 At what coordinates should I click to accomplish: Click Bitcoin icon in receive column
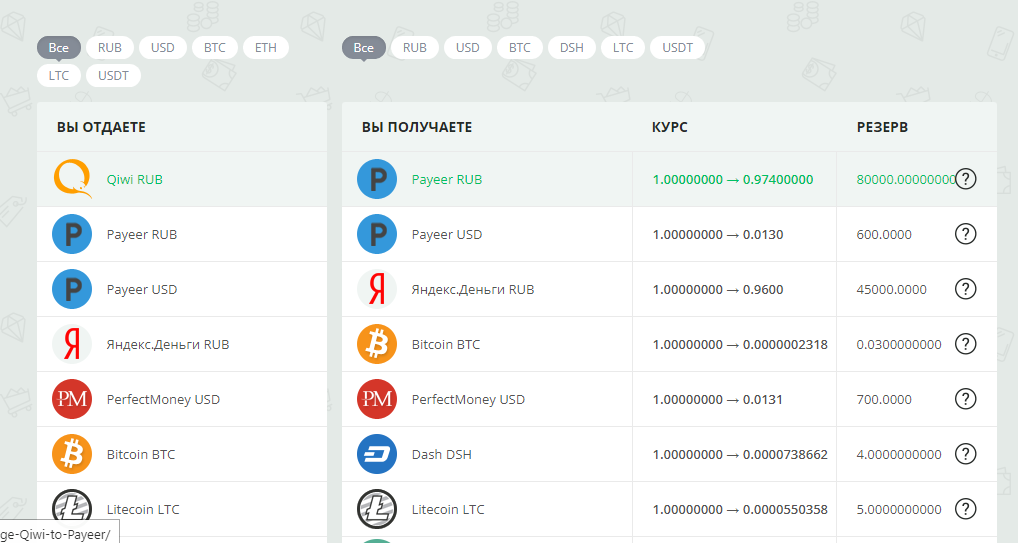(x=377, y=344)
